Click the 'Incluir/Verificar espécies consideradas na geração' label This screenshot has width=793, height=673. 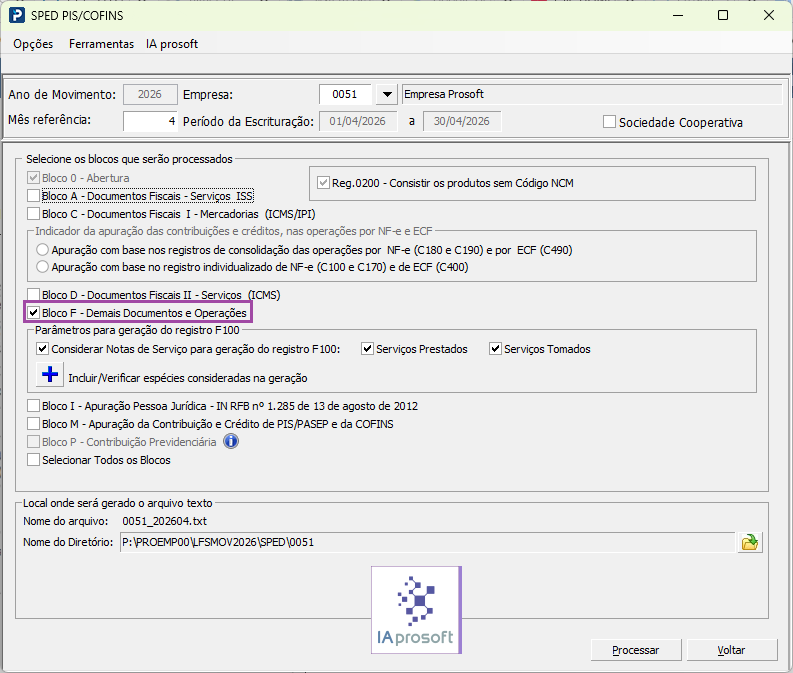(x=188, y=378)
